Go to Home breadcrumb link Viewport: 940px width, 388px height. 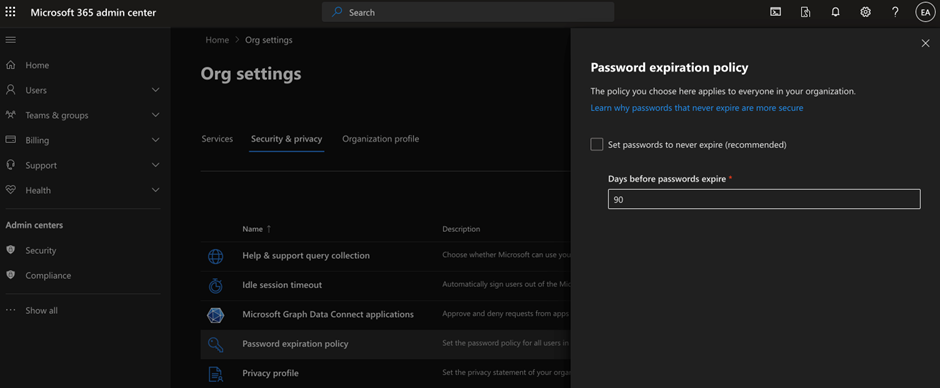[217, 40]
